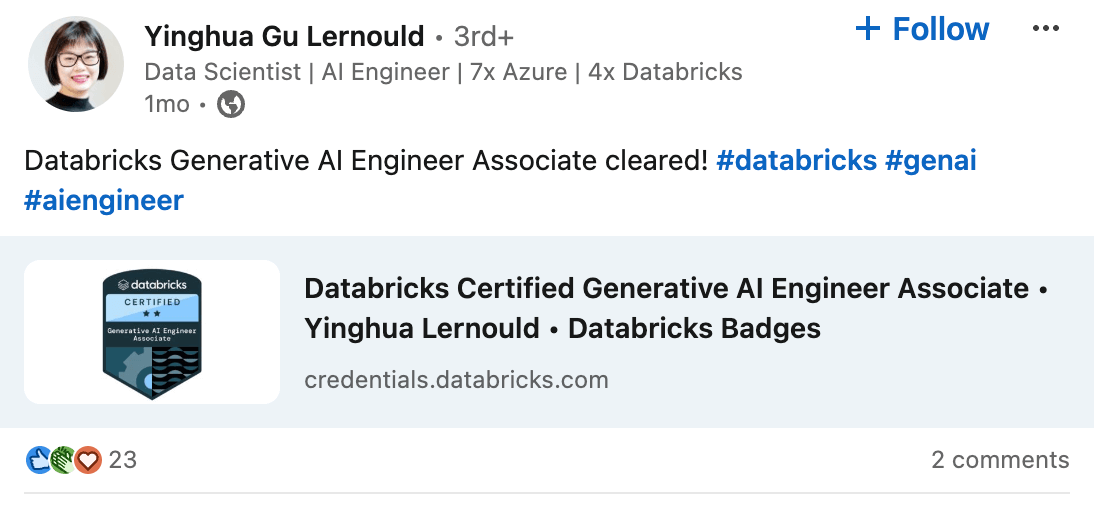Viewport: 1094px width, 508px height.
Task: Open the #genai hashtag
Action: (930, 161)
